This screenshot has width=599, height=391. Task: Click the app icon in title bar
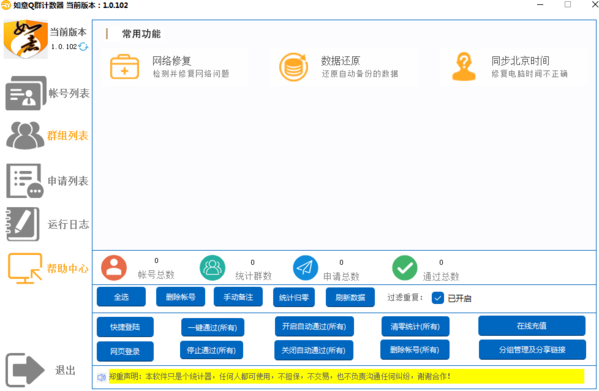[x=6, y=5]
